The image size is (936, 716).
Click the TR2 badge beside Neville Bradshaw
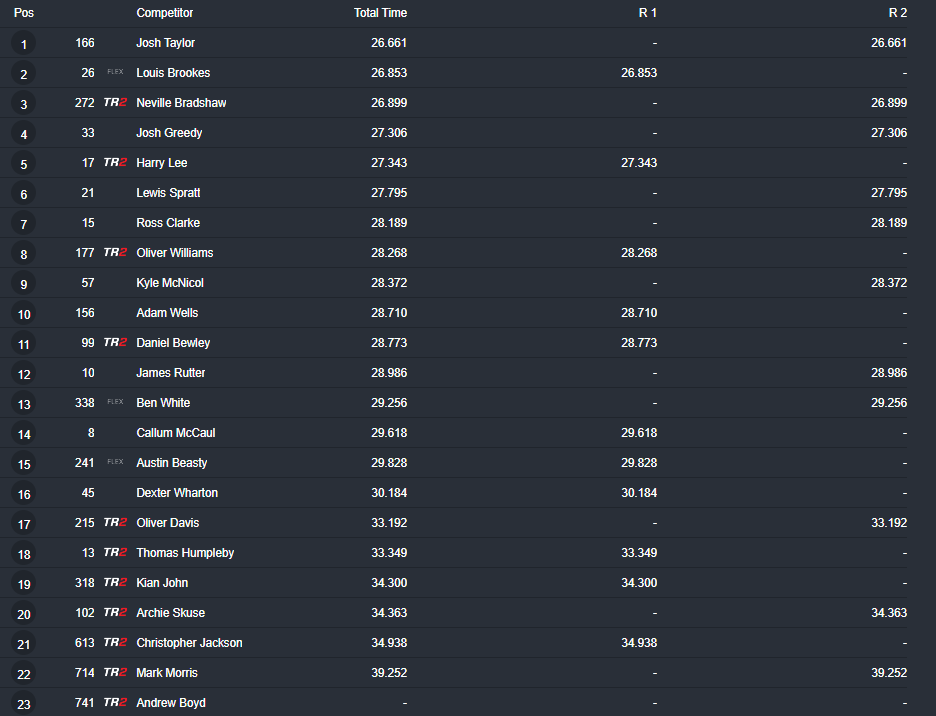[115, 103]
